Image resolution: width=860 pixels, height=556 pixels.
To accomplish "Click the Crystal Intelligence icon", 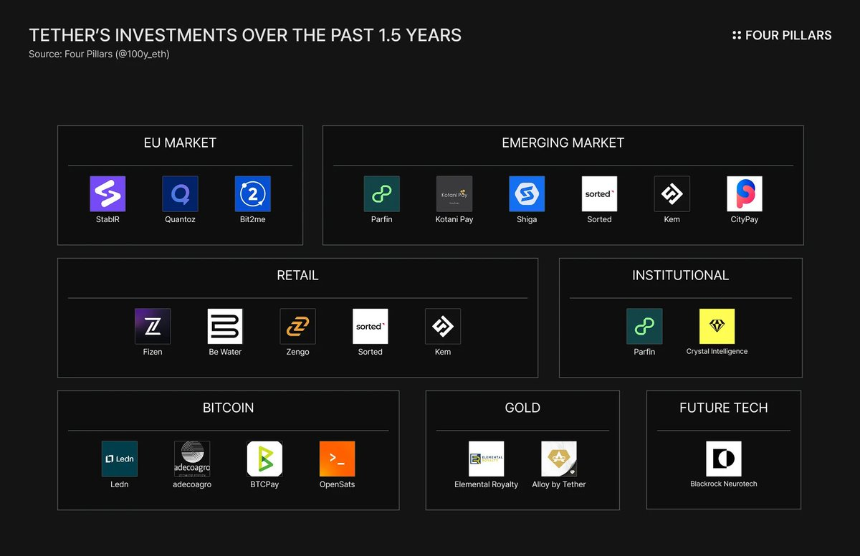I will coord(717,326).
